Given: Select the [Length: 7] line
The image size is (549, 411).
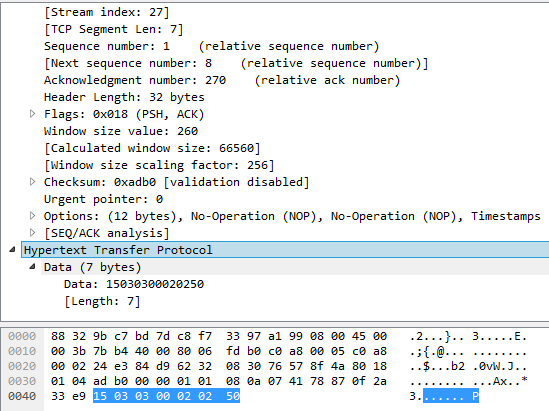Looking at the screenshot, I should pos(102,301).
